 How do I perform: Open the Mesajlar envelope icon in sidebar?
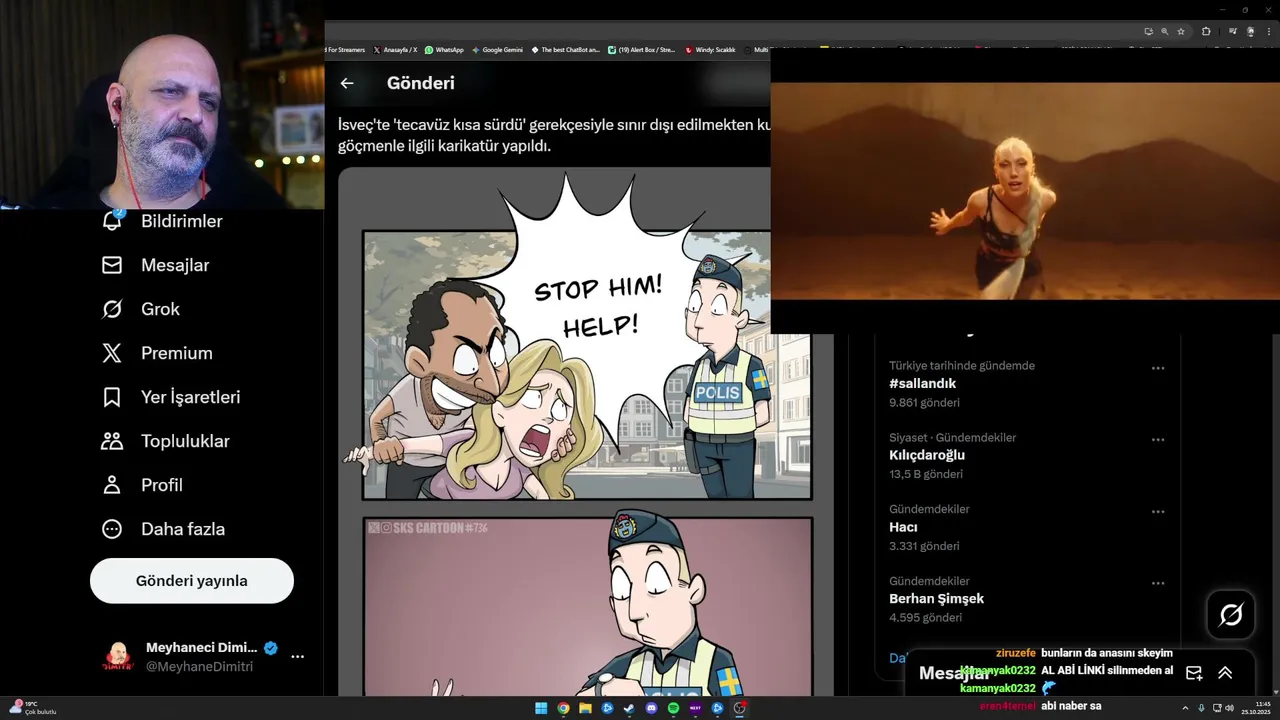112,265
